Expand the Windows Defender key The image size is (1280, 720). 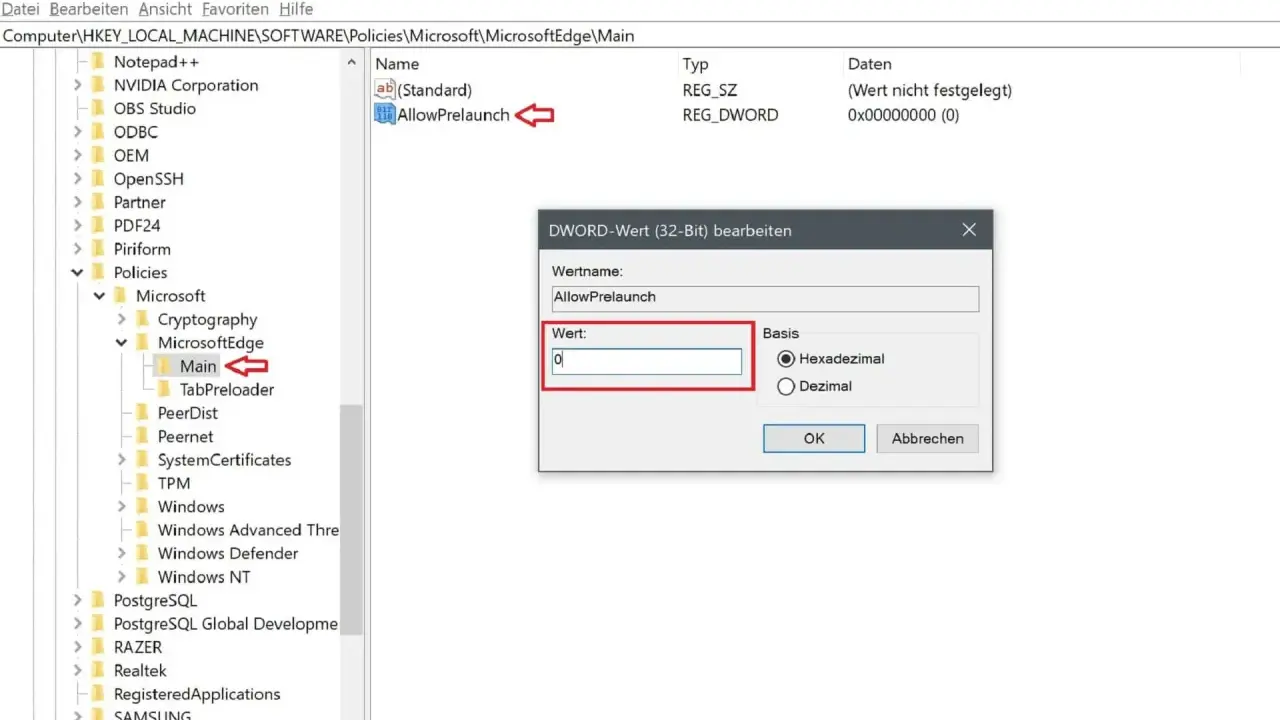(x=122, y=554)
